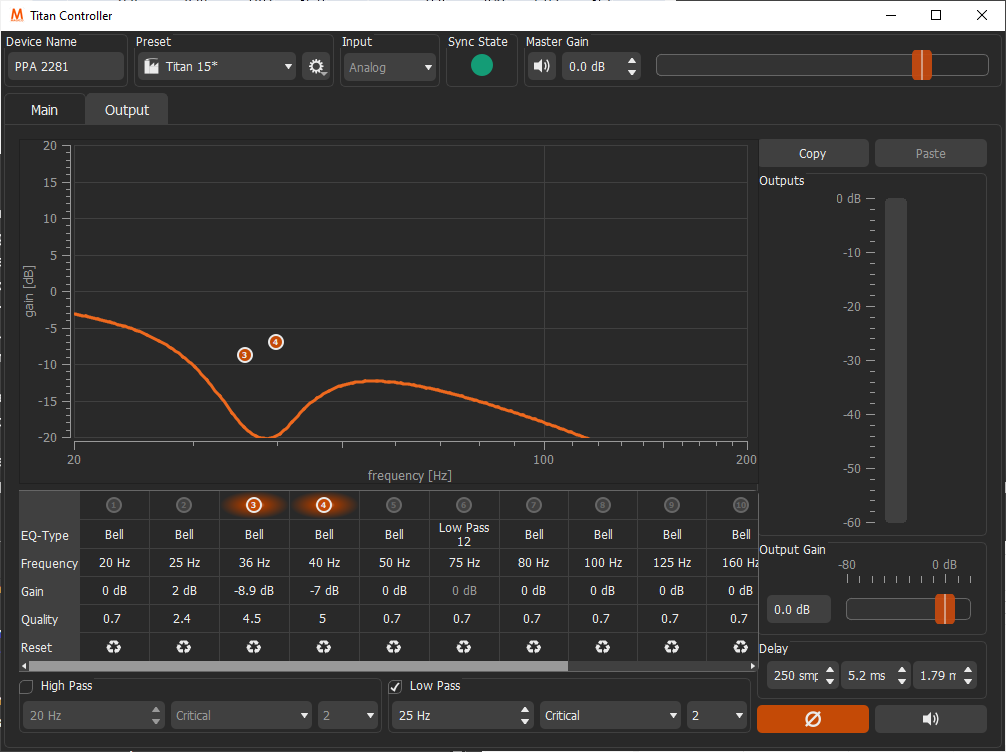The width and height of the screenshot is (1006, 752).
Task: Reset the 20 Hz EQ band
Action: (x=114, y=647)
